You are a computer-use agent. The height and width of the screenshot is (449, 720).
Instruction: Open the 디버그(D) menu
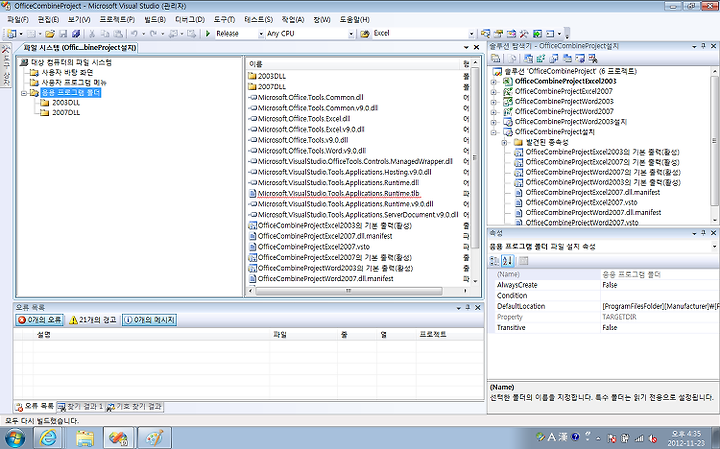point(190,19)
